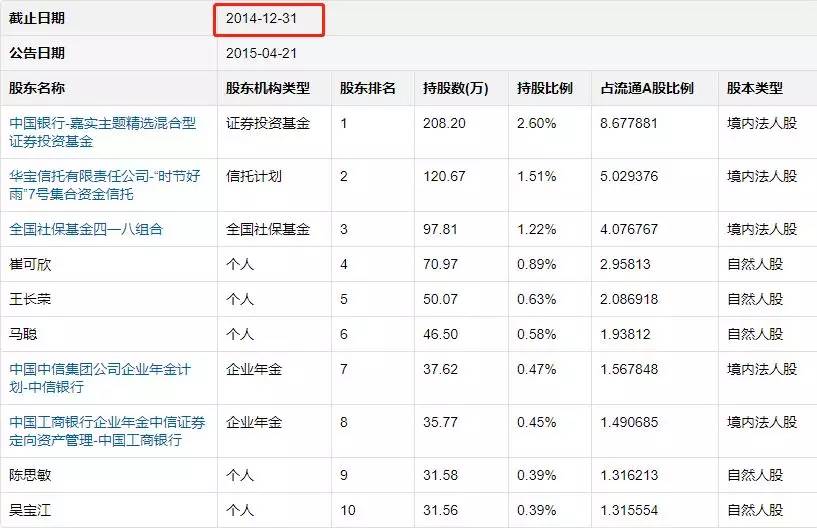Click A-share ratio 5.029376

(x=629, y=176)
